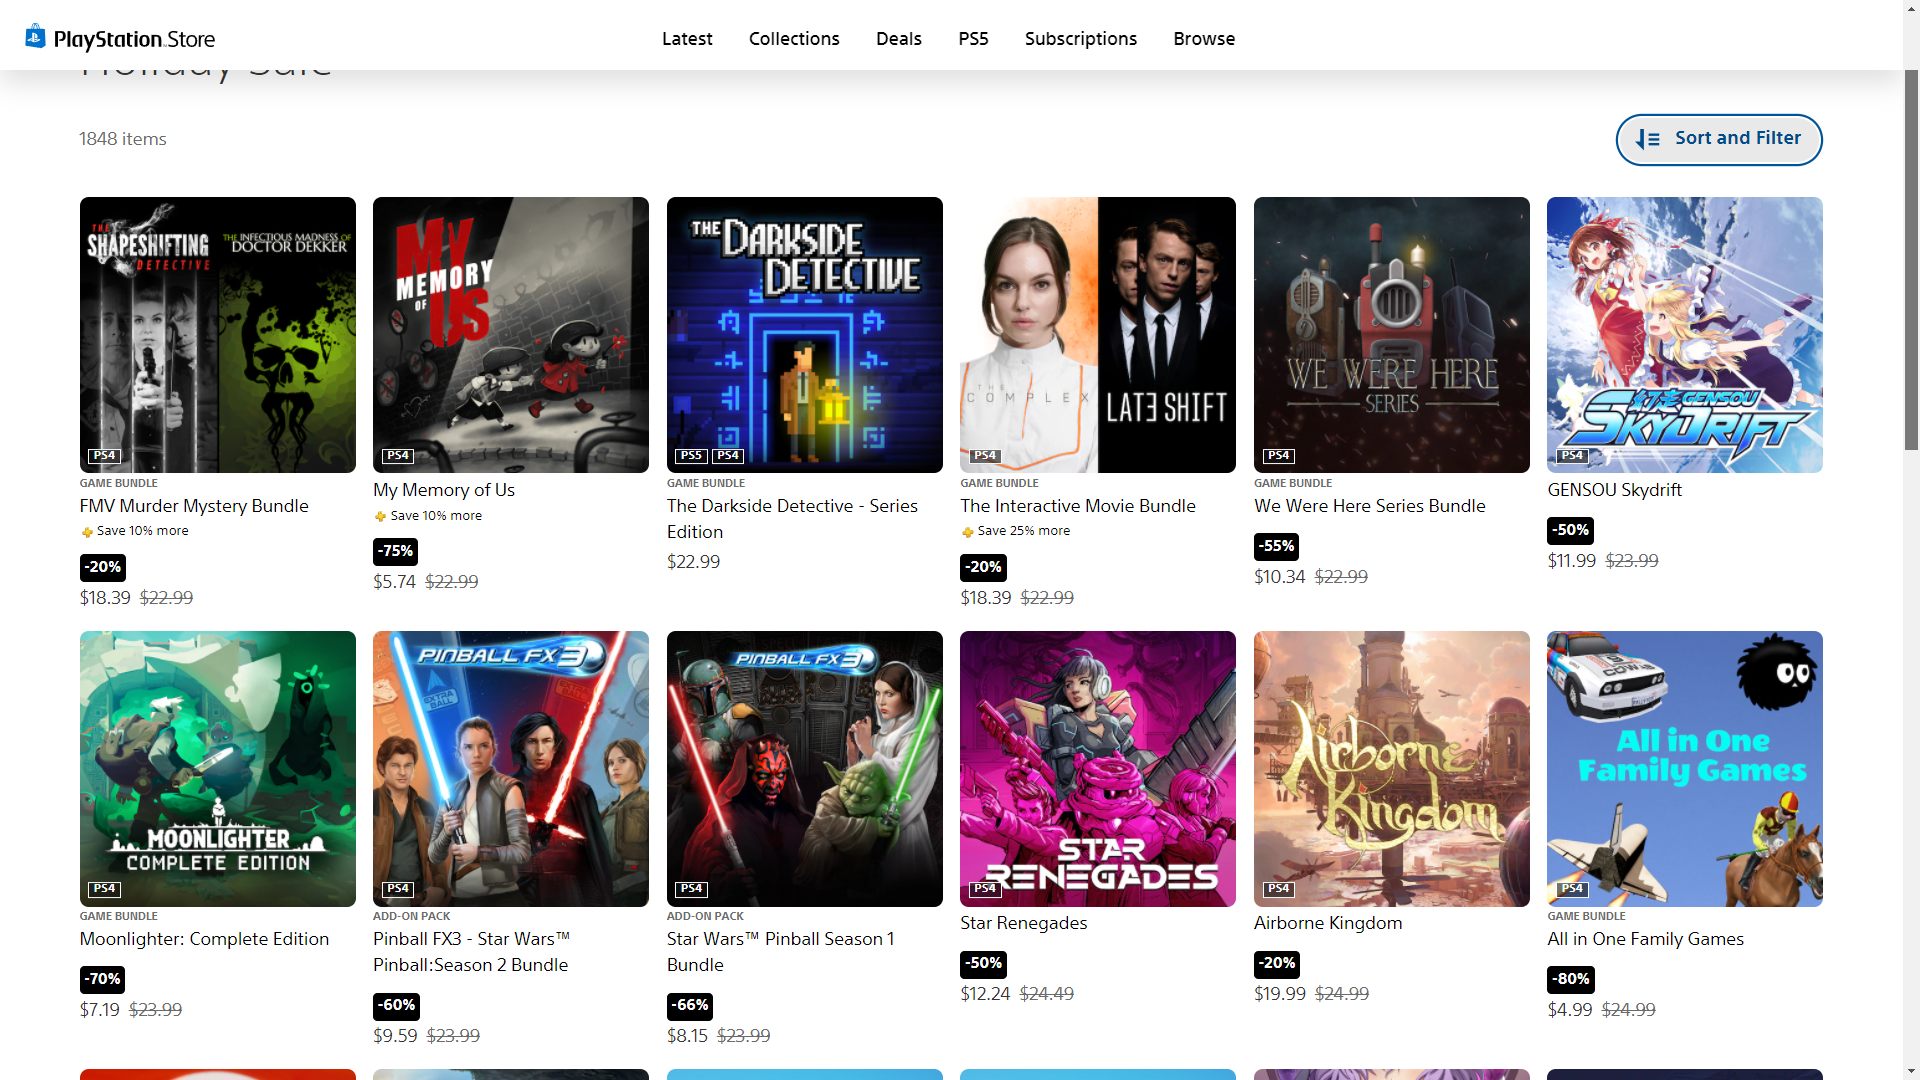The image size is (1920, 1080).
Task: Click the PS4 badge on the Airborne Kingdom cover
Action: pyautogui.click(x=1278, y=889)
